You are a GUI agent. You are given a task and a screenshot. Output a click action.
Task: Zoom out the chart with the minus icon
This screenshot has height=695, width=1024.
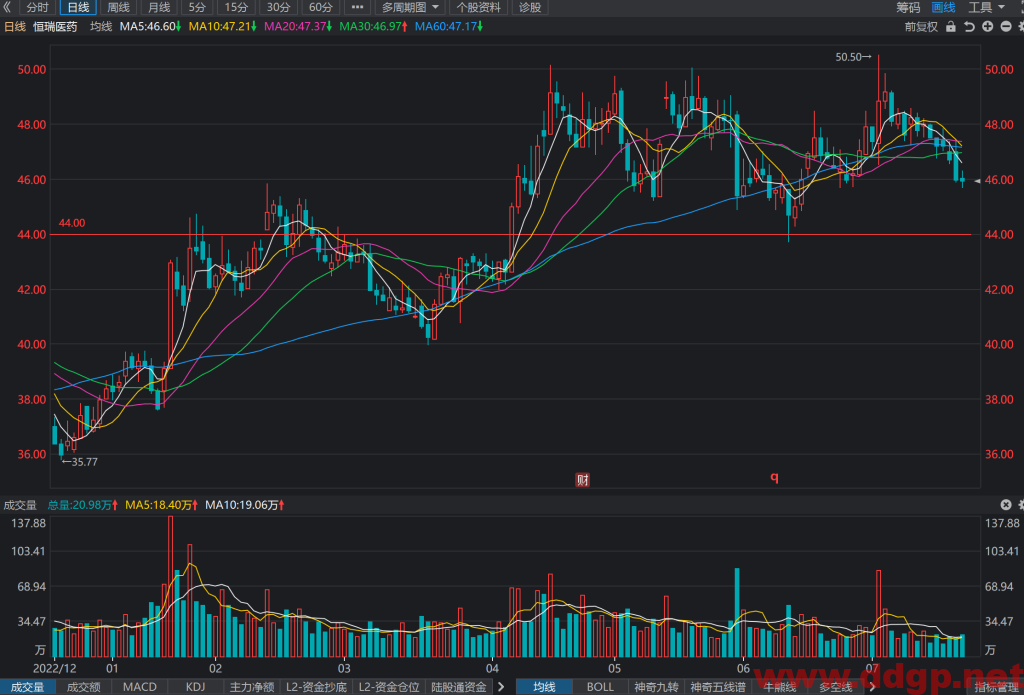pyautogui.click(x=1006, y=27)
